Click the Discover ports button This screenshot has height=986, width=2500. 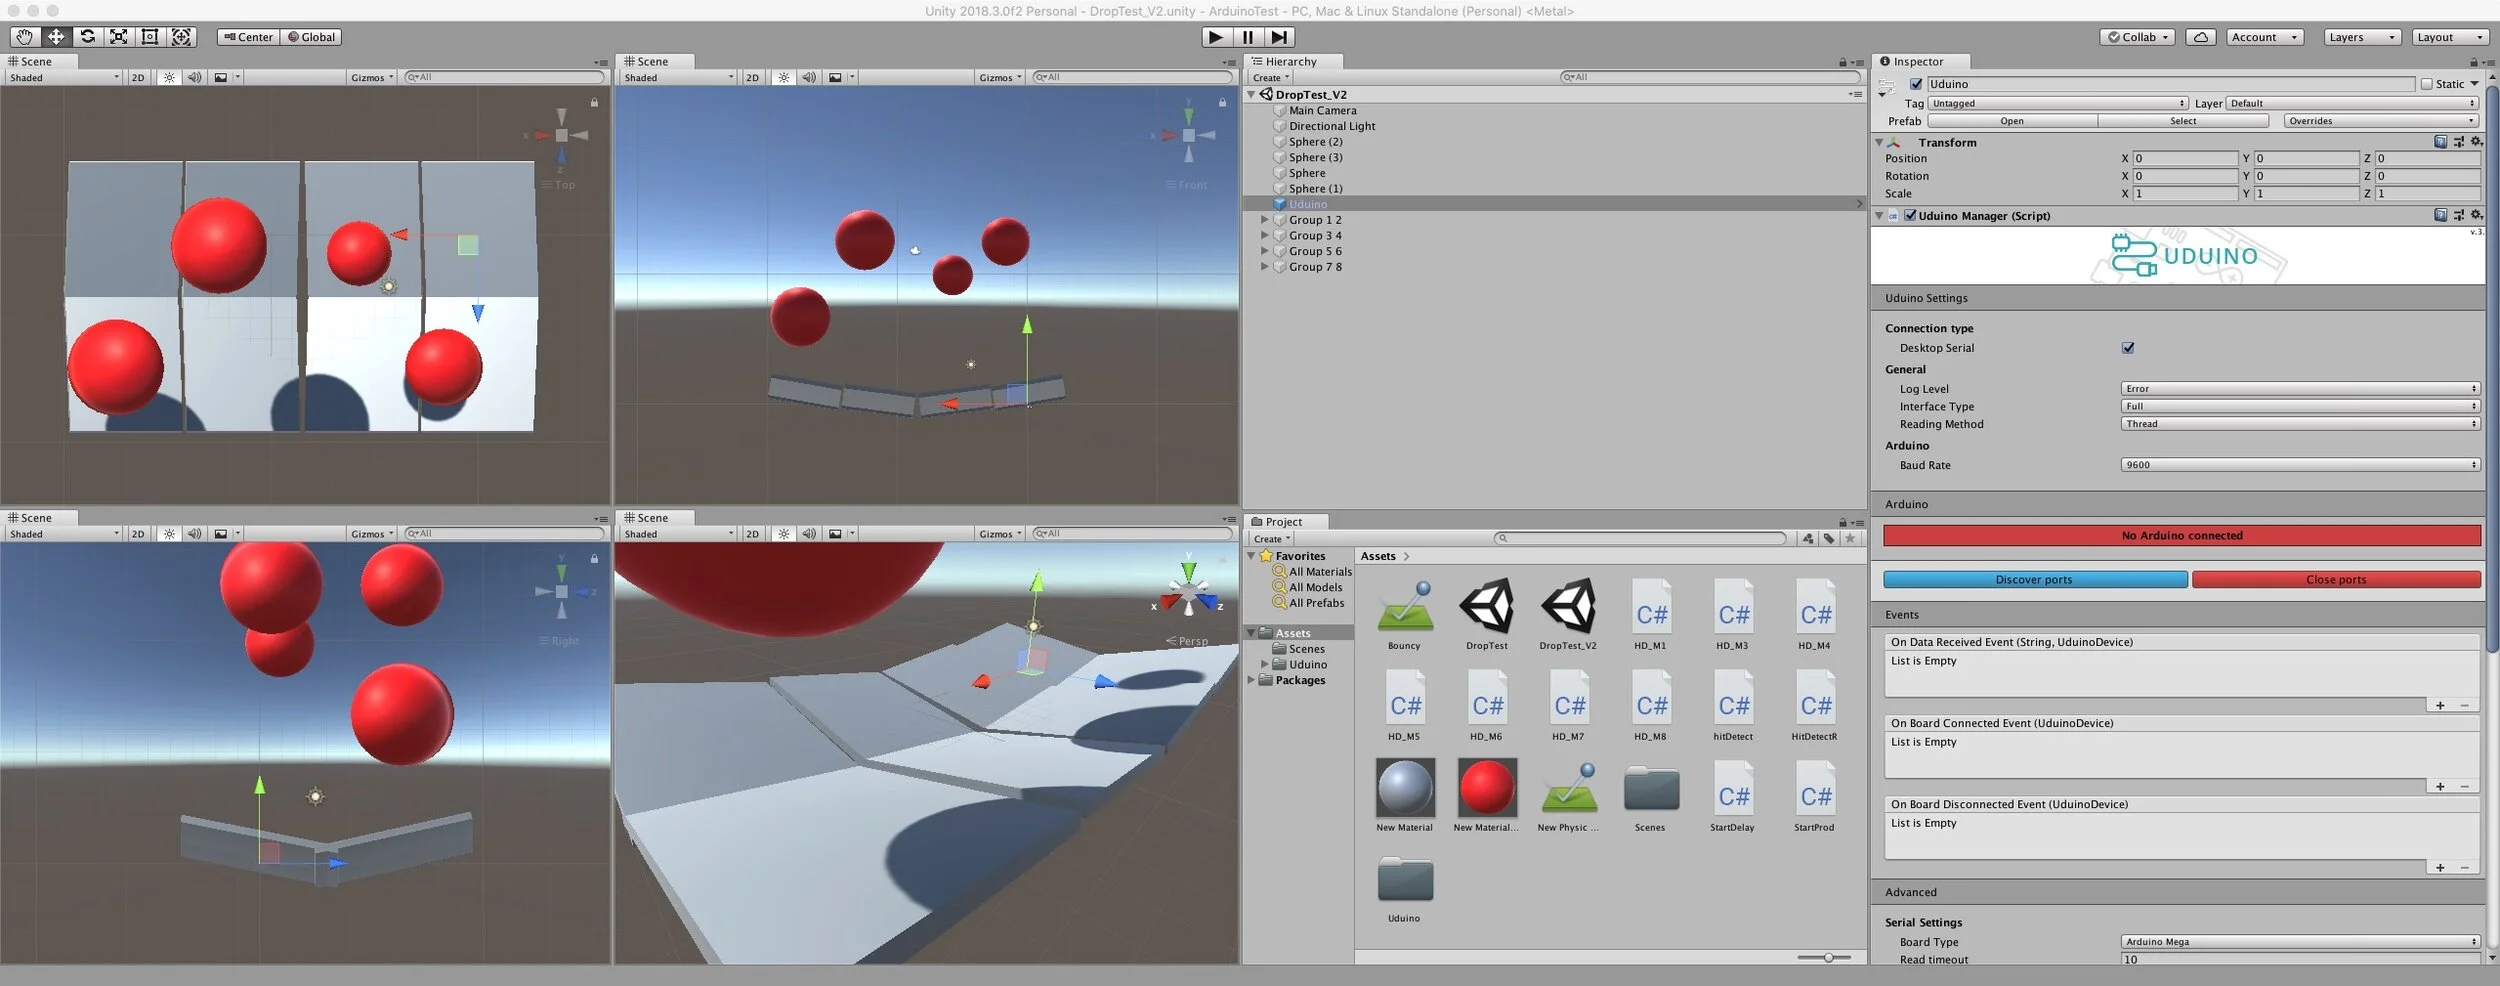tap(2034, 580)
